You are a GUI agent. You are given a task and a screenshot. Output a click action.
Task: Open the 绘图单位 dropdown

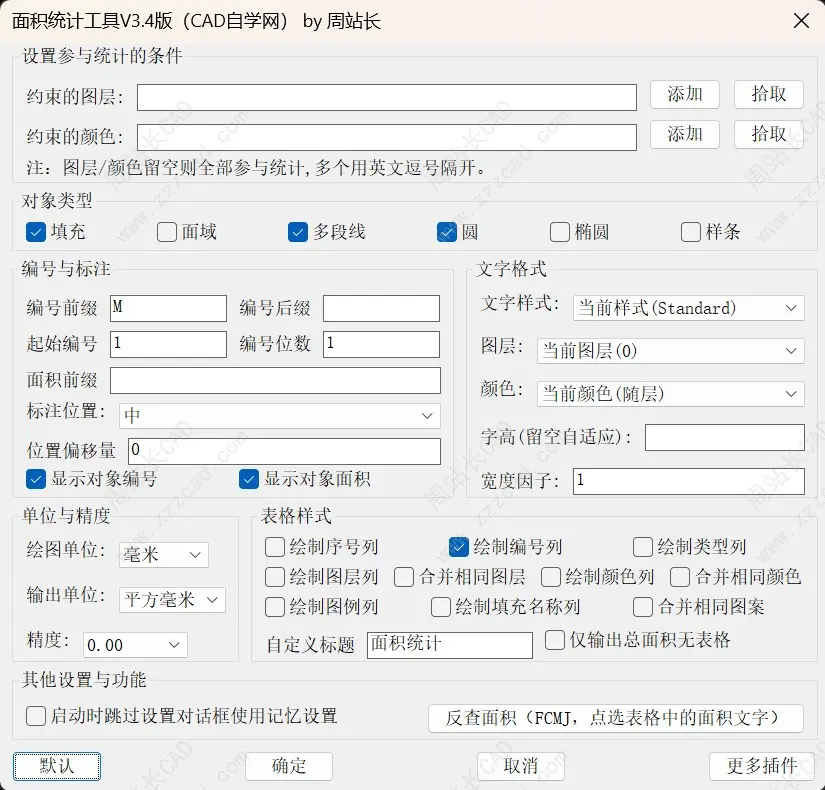(x=164, y=555)
